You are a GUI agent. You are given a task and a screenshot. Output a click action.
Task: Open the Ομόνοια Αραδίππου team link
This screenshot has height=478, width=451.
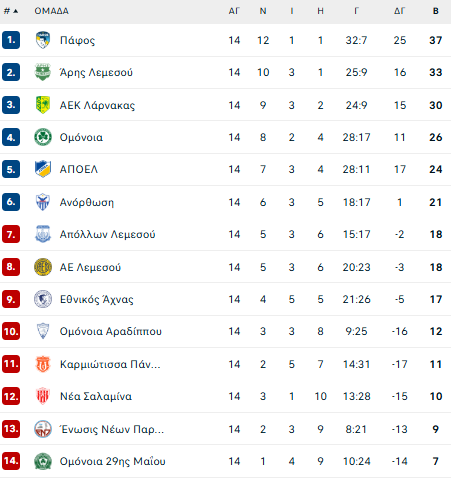(111, 331)
